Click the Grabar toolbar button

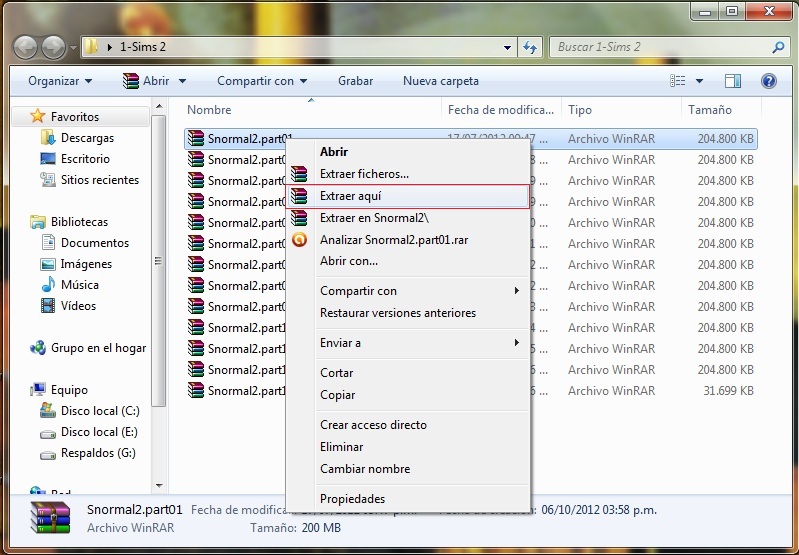pos(355,81)
